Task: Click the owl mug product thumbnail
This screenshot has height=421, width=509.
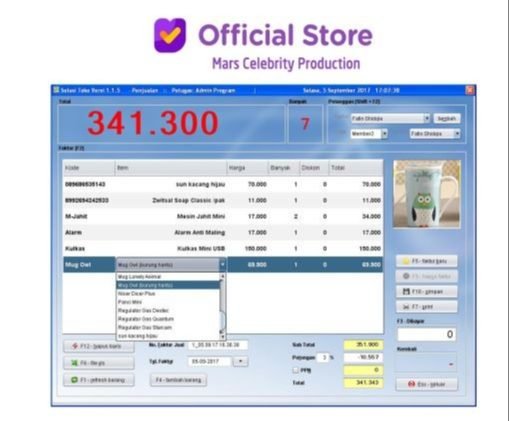Action: pyautogui.click(x=426, y=194)
